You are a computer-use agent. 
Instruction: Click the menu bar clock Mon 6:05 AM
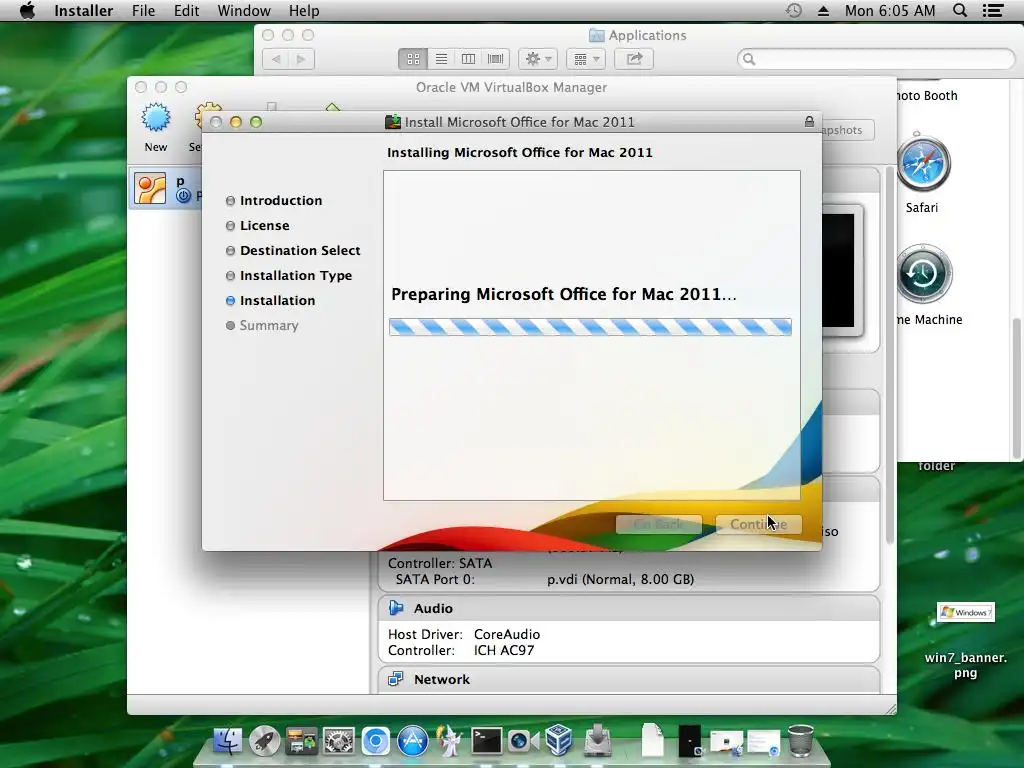pyautogui.click(x=889, y=10)
